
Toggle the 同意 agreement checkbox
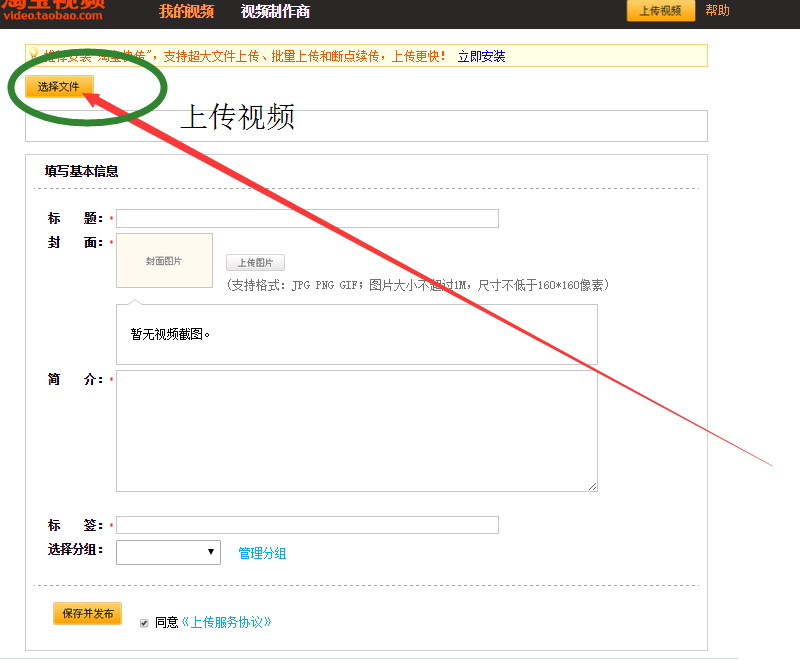pos(144,622)
